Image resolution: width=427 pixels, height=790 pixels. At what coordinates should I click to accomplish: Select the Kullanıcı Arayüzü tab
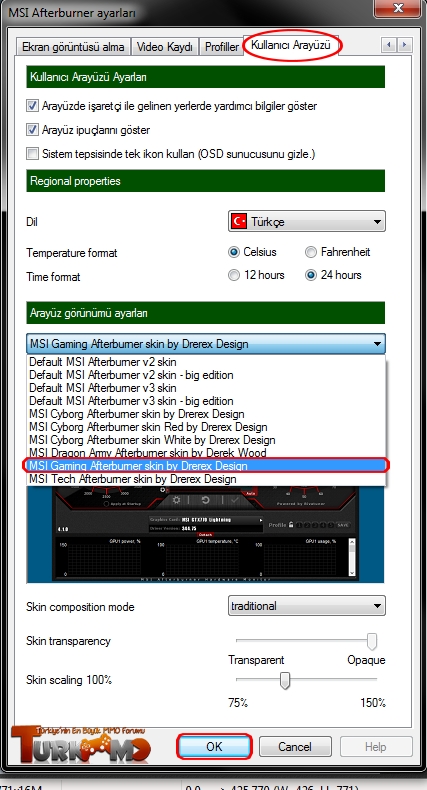291,45
